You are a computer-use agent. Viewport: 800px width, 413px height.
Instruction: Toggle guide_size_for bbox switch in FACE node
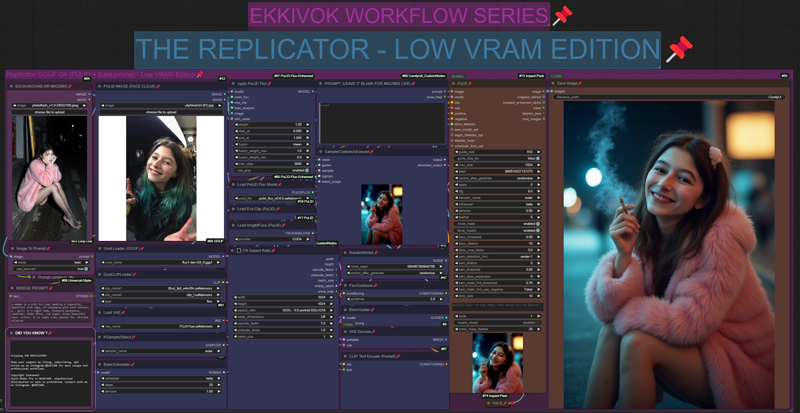point(538,158)
